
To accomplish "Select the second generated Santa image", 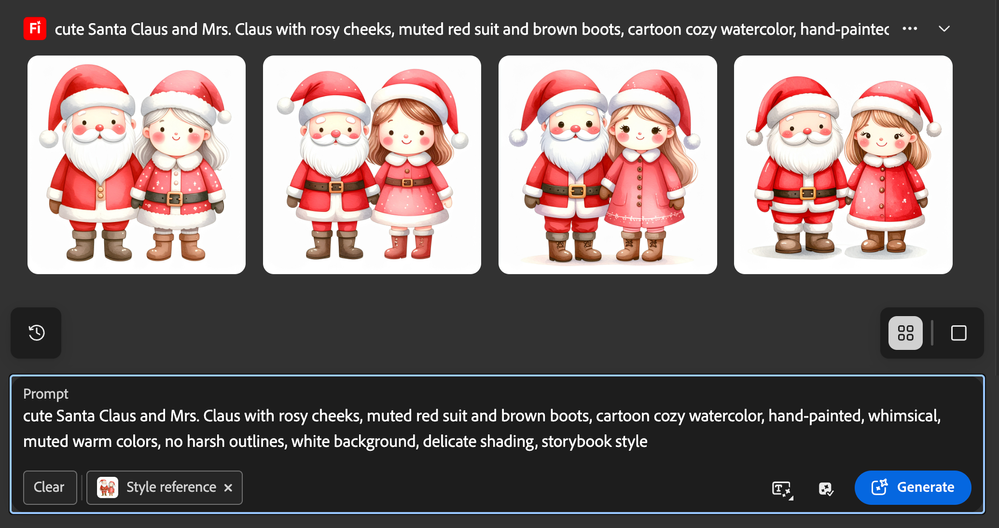I will [372, 165].
